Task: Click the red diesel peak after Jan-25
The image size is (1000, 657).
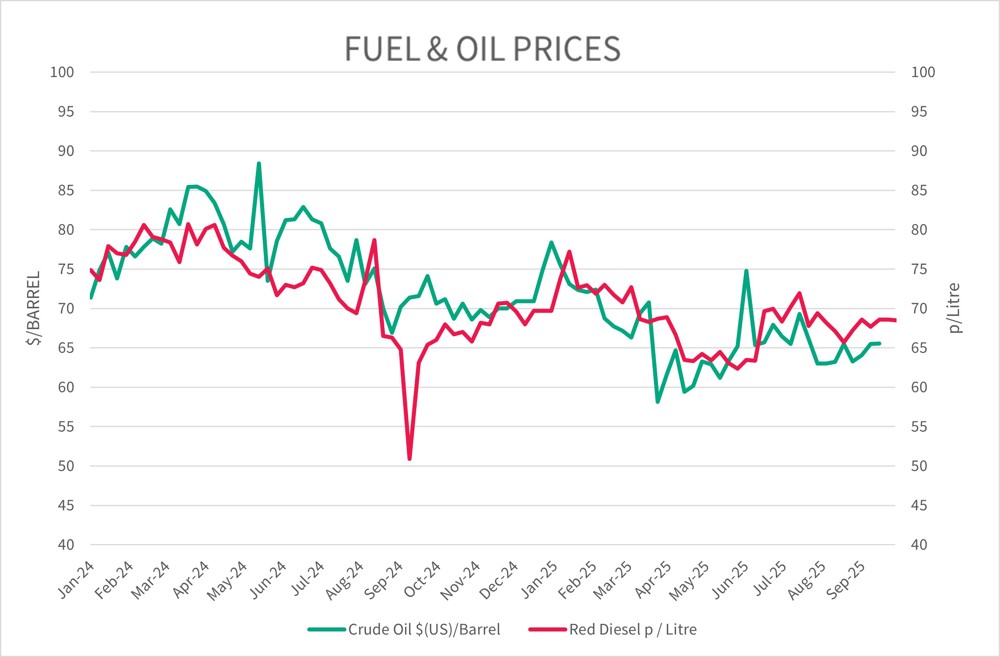Action: point(569,251)
